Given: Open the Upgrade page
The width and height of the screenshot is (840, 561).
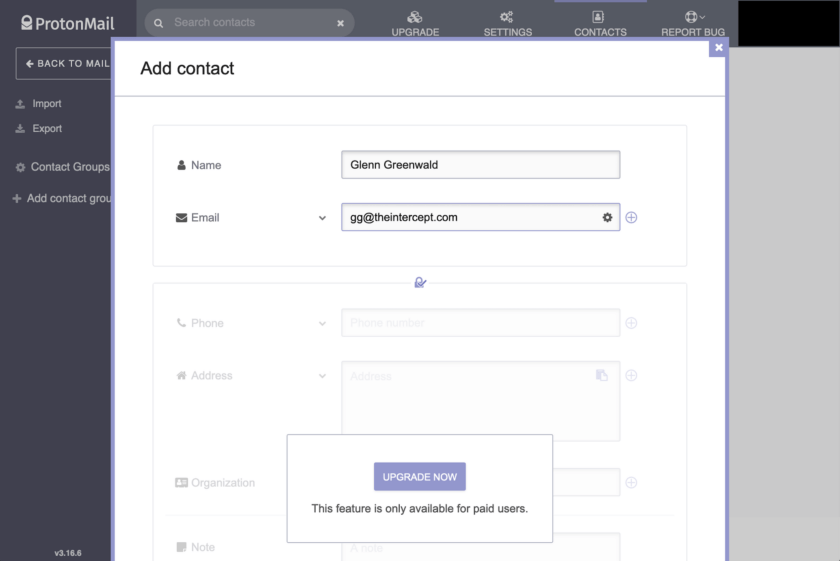Looking at the screenshot, I should 415,24.
